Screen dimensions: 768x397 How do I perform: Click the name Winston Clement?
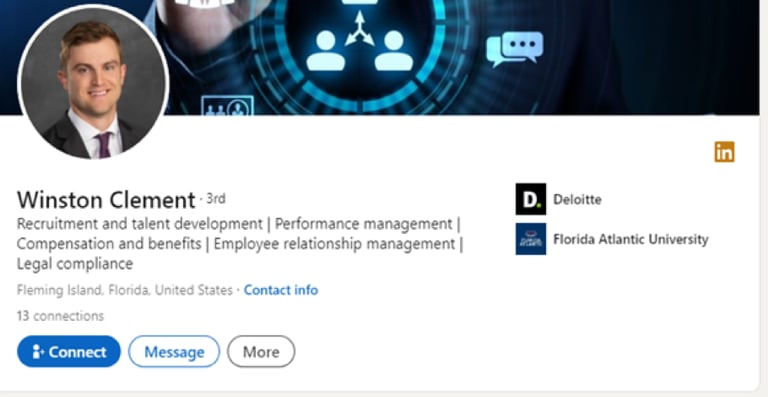click(x=106, y=200)
